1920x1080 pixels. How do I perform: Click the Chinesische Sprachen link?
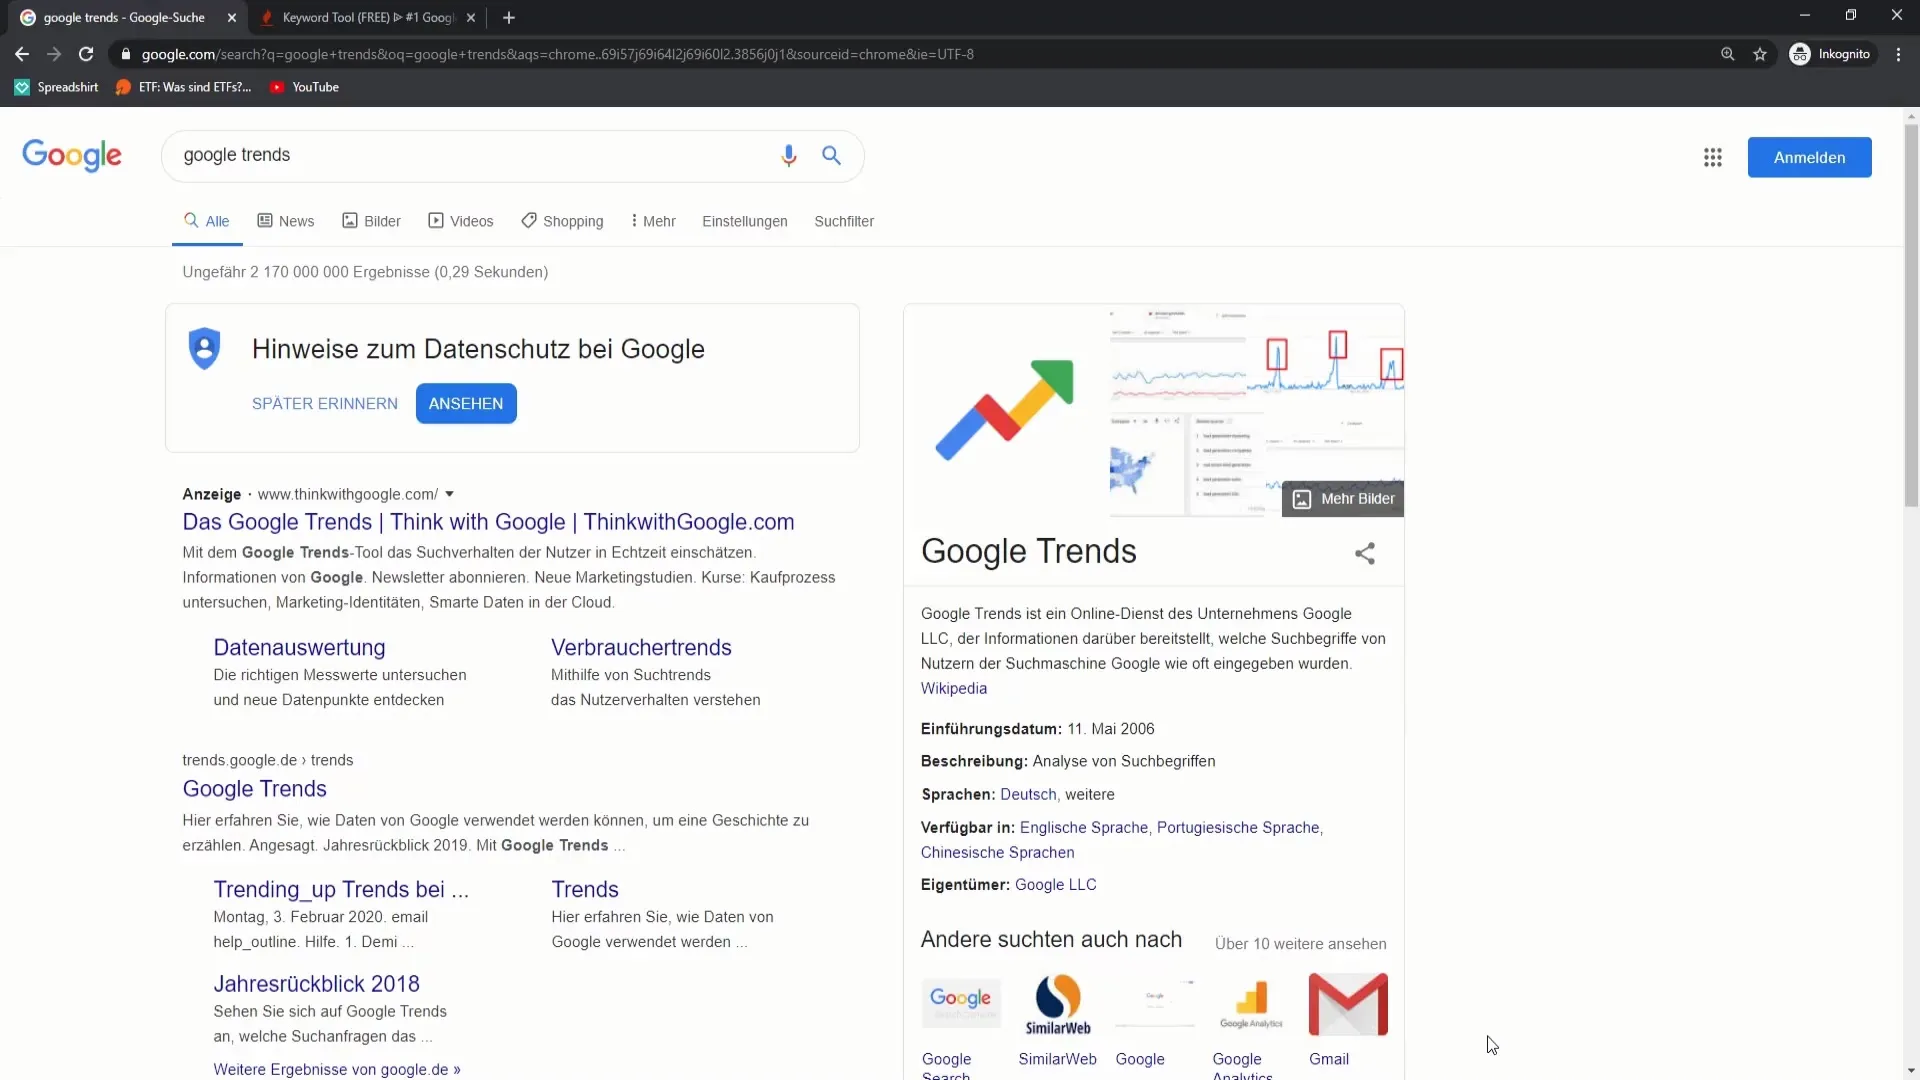(998, 852)
